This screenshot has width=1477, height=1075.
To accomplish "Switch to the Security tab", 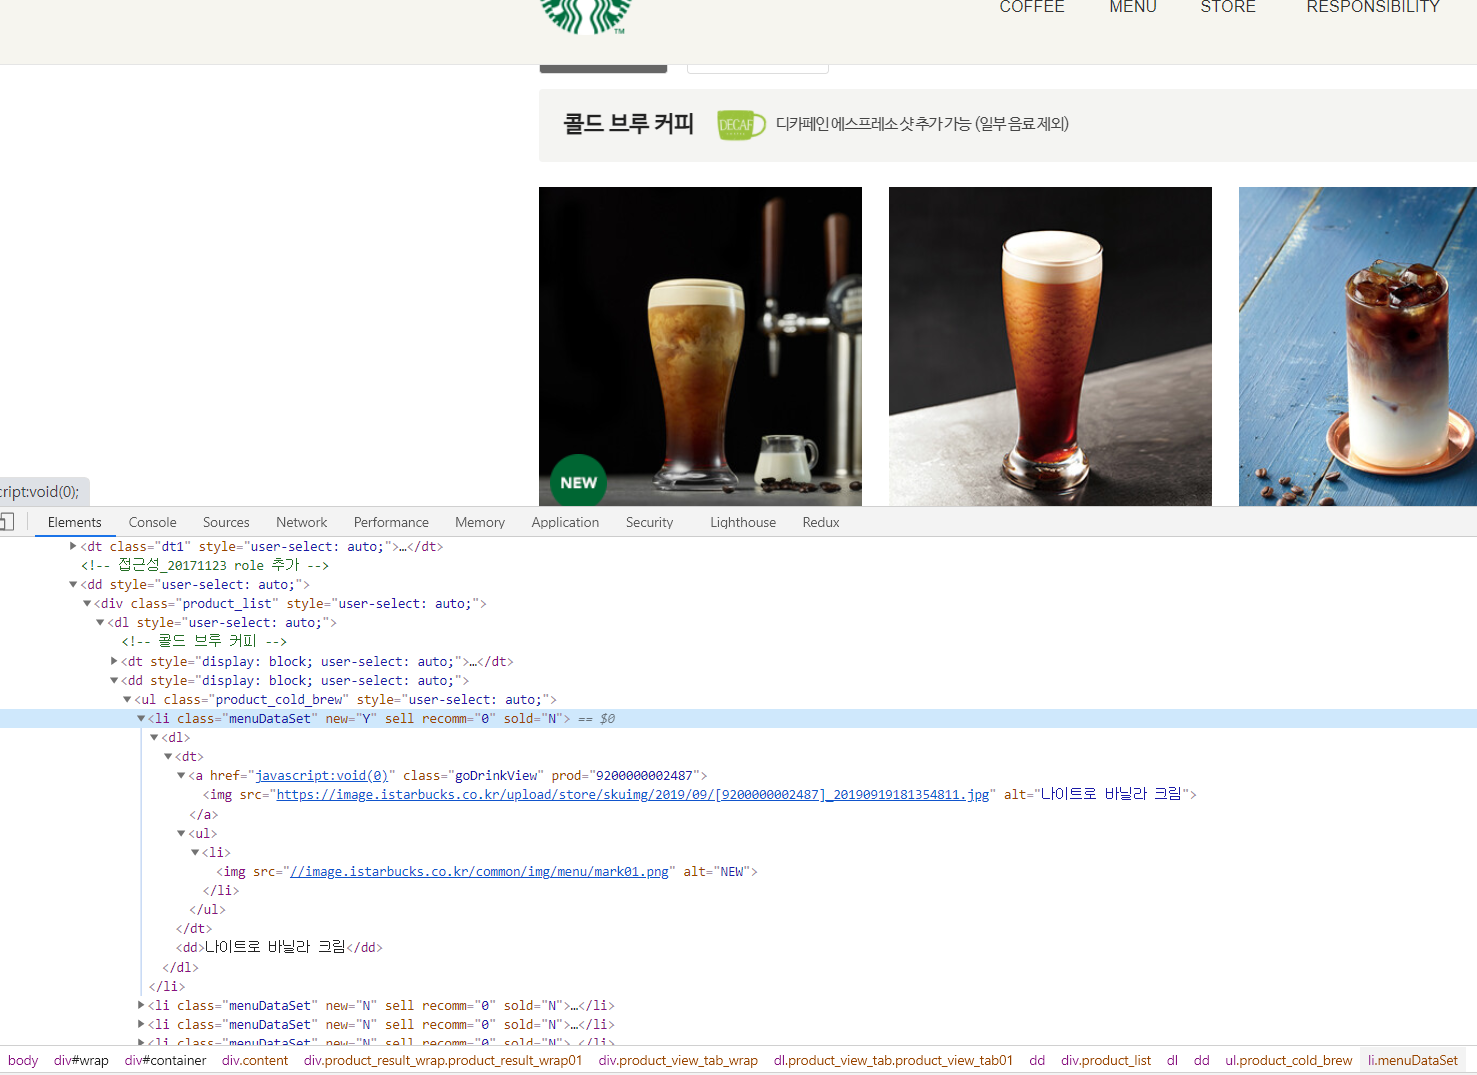I will click(650, 522).
